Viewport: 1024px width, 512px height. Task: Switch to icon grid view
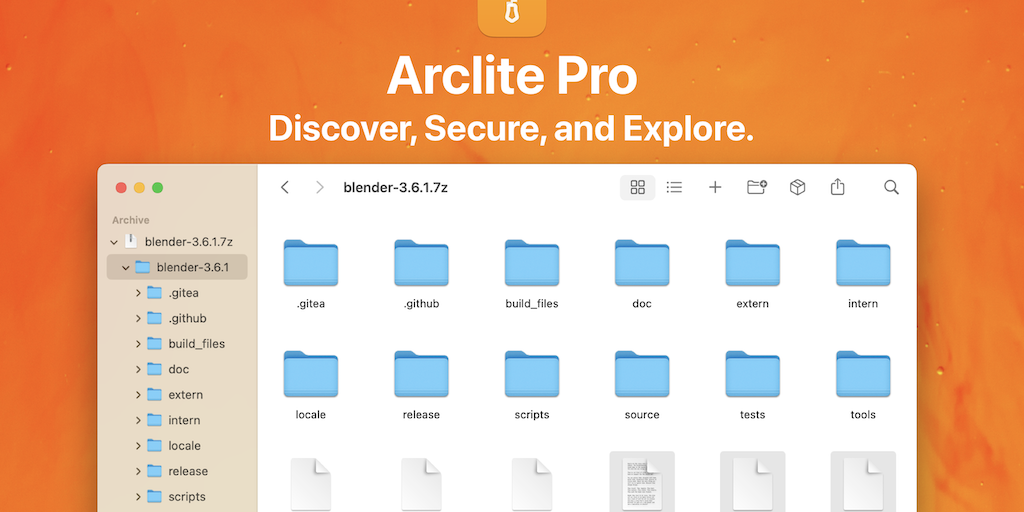(x=637, y=187)
